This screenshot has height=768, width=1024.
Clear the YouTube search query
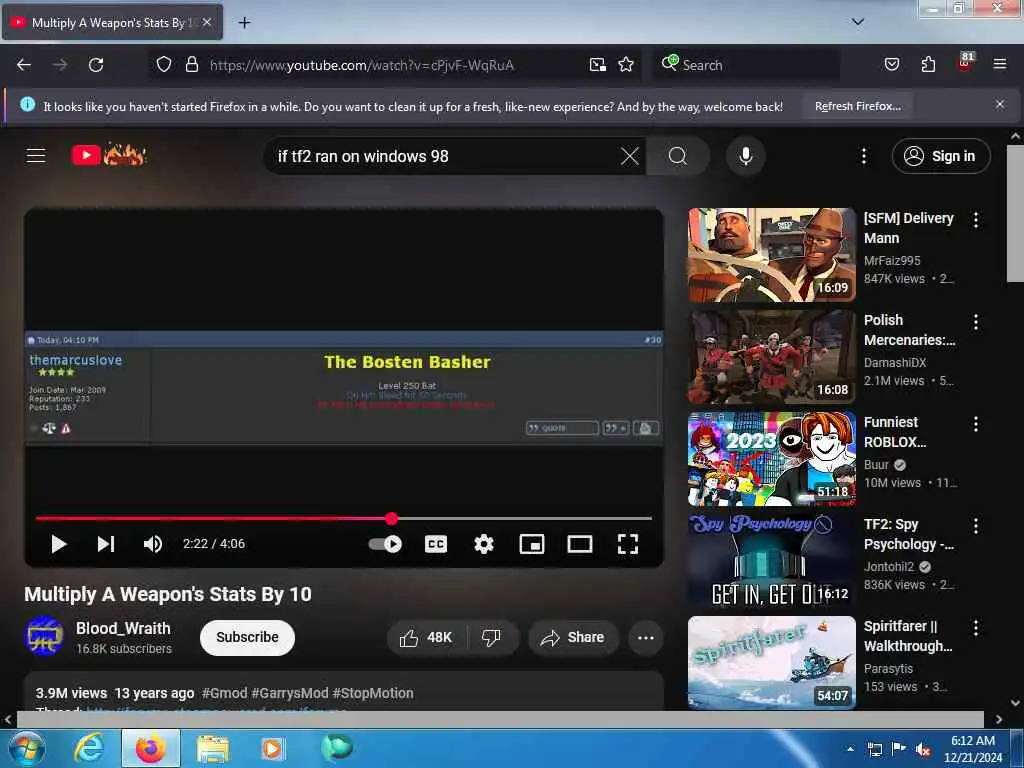click(630, 156)
